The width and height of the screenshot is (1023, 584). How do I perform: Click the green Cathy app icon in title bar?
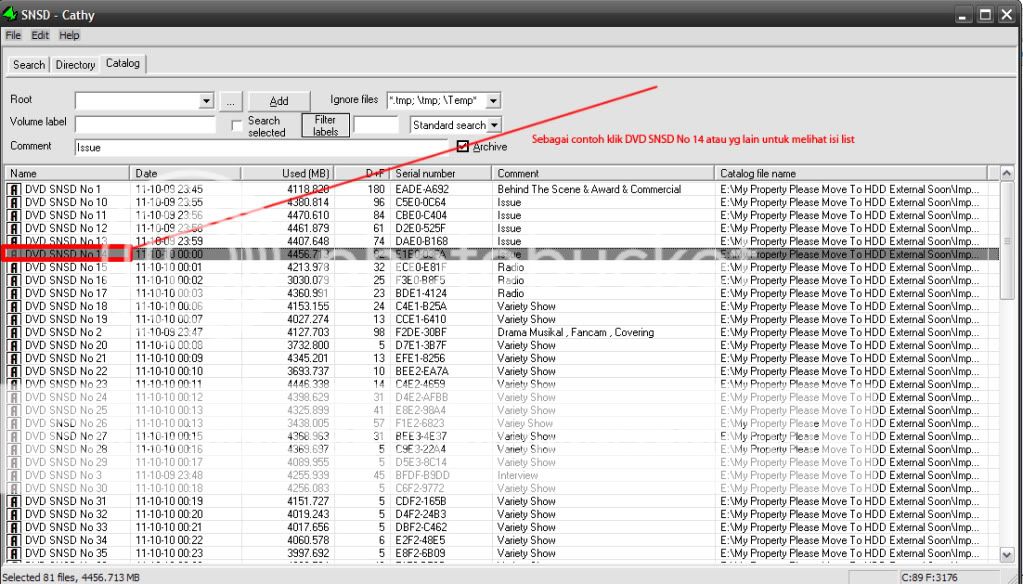pos(10,14)
